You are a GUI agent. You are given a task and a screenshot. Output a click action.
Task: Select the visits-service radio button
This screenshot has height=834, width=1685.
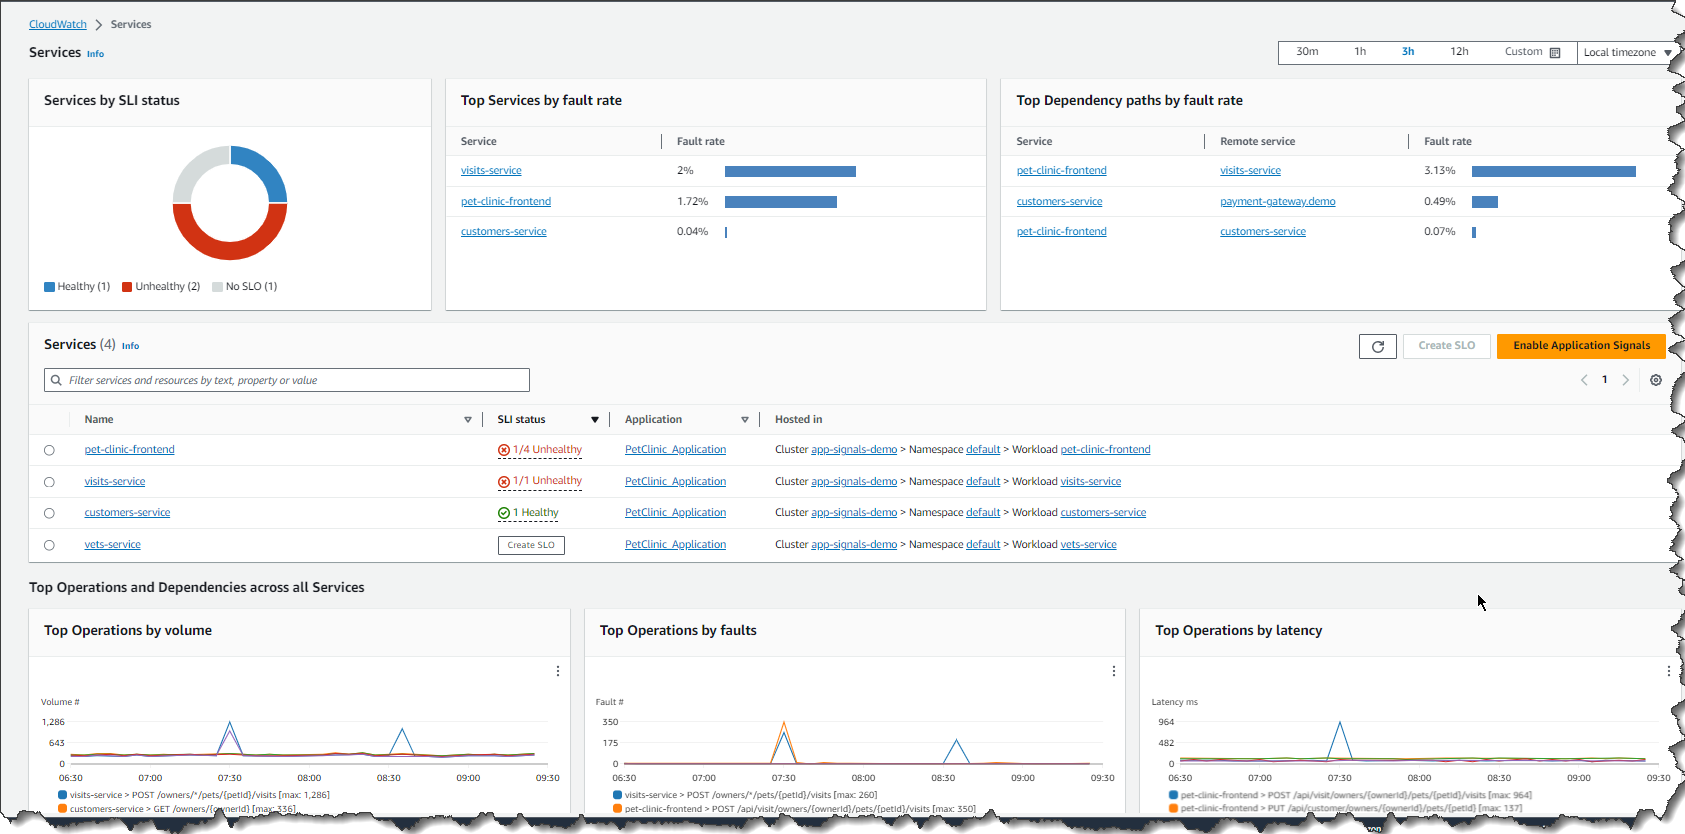pyautogui.click(x=49, y=482)
